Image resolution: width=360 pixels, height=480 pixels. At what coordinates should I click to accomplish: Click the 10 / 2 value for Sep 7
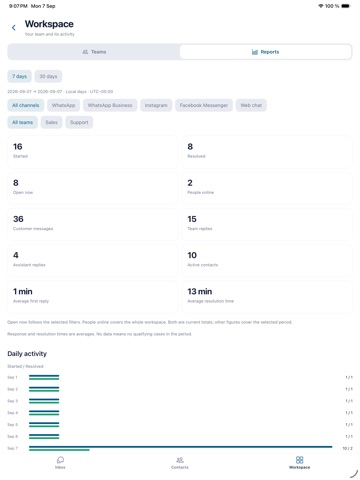pos(347,448)
